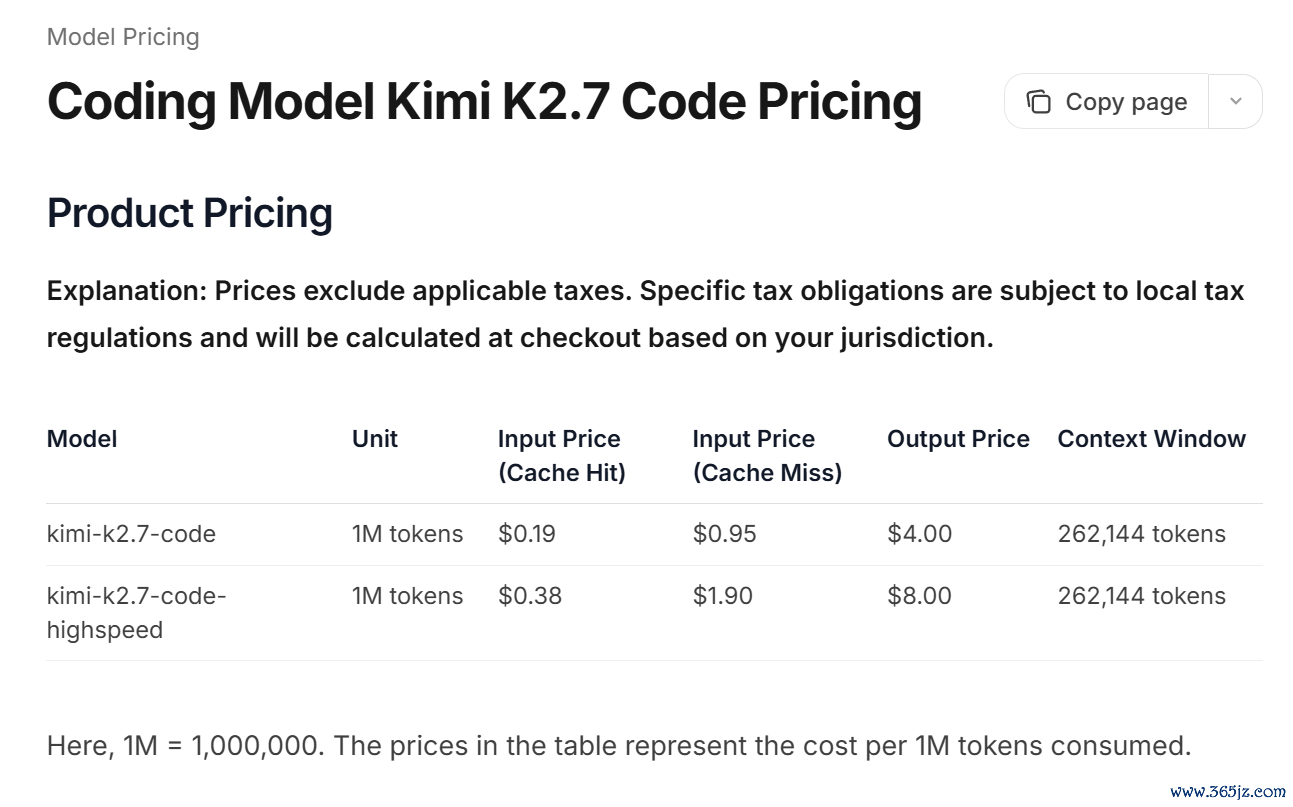
Task: Select the Model column header
Action: pyautogui.click(x=82, y=439)
